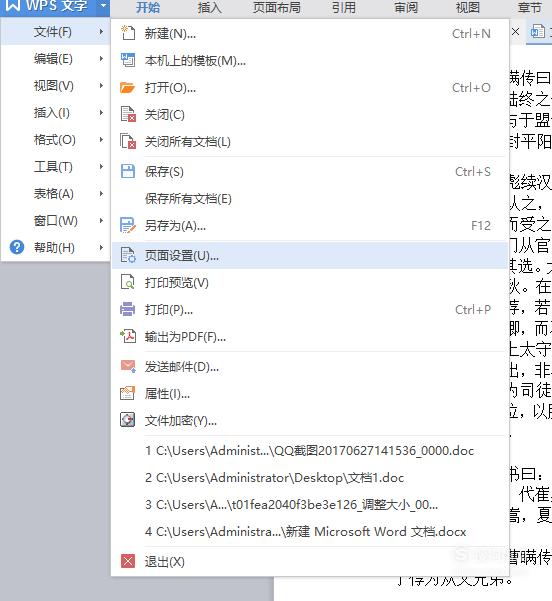The height and width of the screenshot is (601, 552).
Task: Click the WPS logo icon
Action: [13, 6]
